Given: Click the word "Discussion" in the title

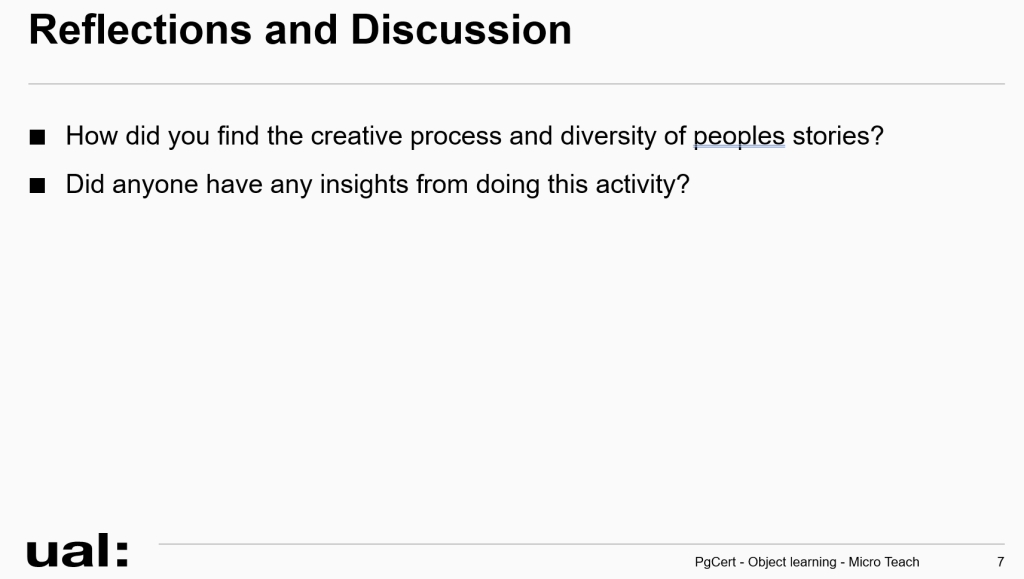Looking at the screenshot, I should tap(460, 30).
